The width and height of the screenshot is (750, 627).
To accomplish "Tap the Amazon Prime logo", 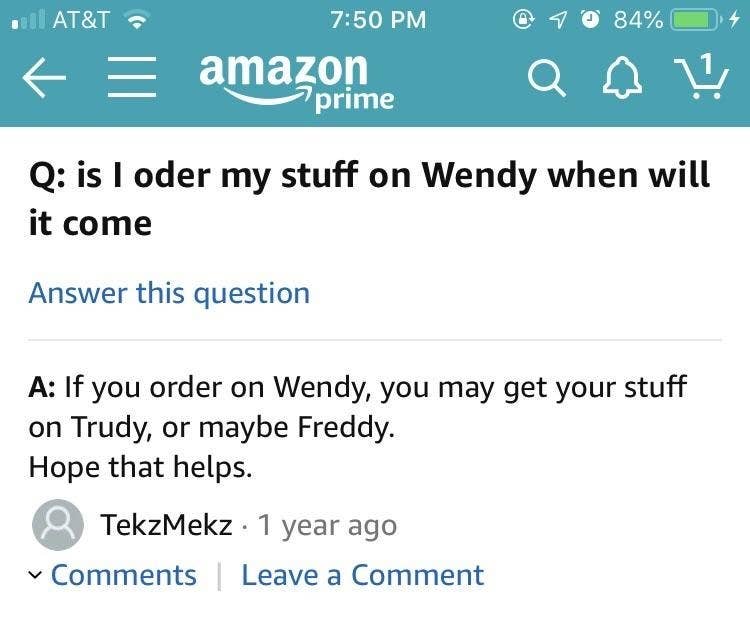I will tap(295, 81).
